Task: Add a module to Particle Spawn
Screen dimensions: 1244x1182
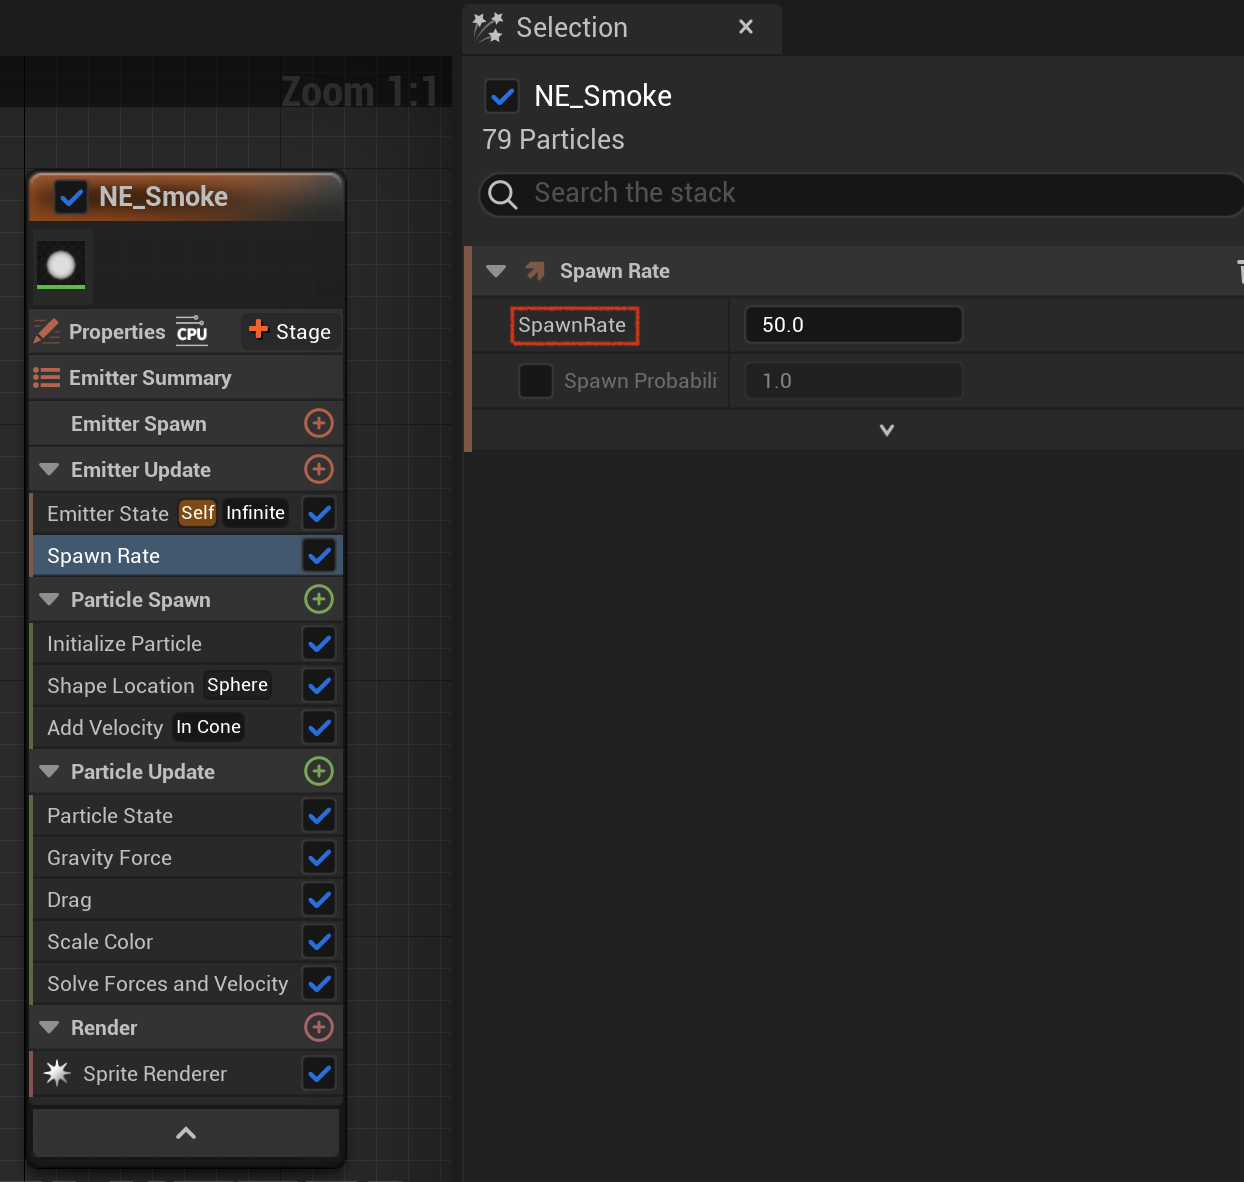Action: [318, 599]
